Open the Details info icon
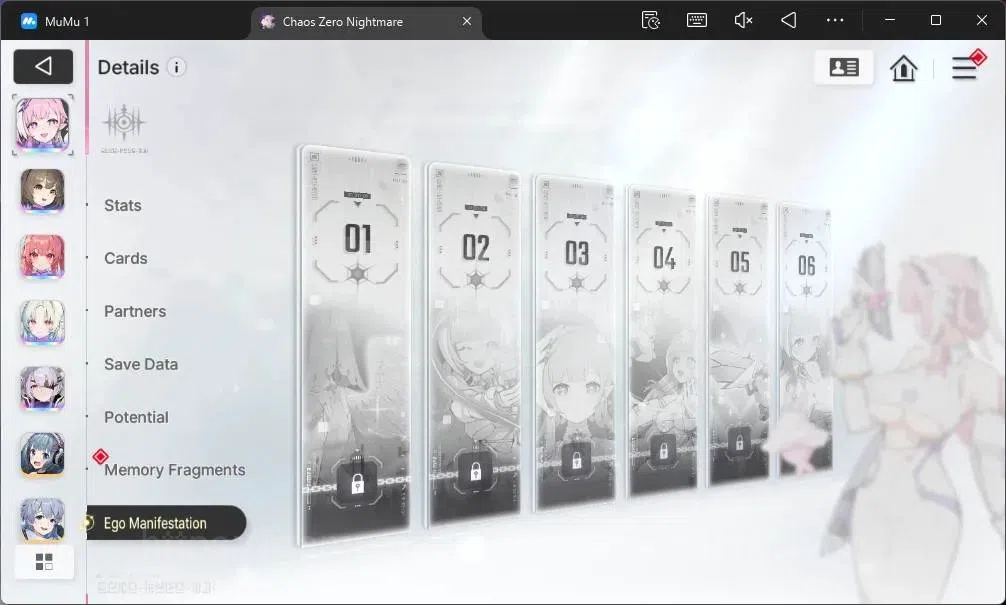Viewport: 1006px width, 605px height. (x=176, y=67)
